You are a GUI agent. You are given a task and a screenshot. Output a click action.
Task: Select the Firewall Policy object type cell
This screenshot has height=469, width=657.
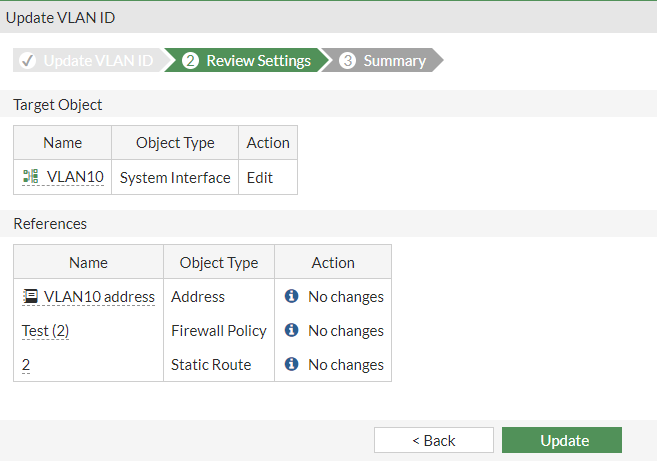coord(219,330)
